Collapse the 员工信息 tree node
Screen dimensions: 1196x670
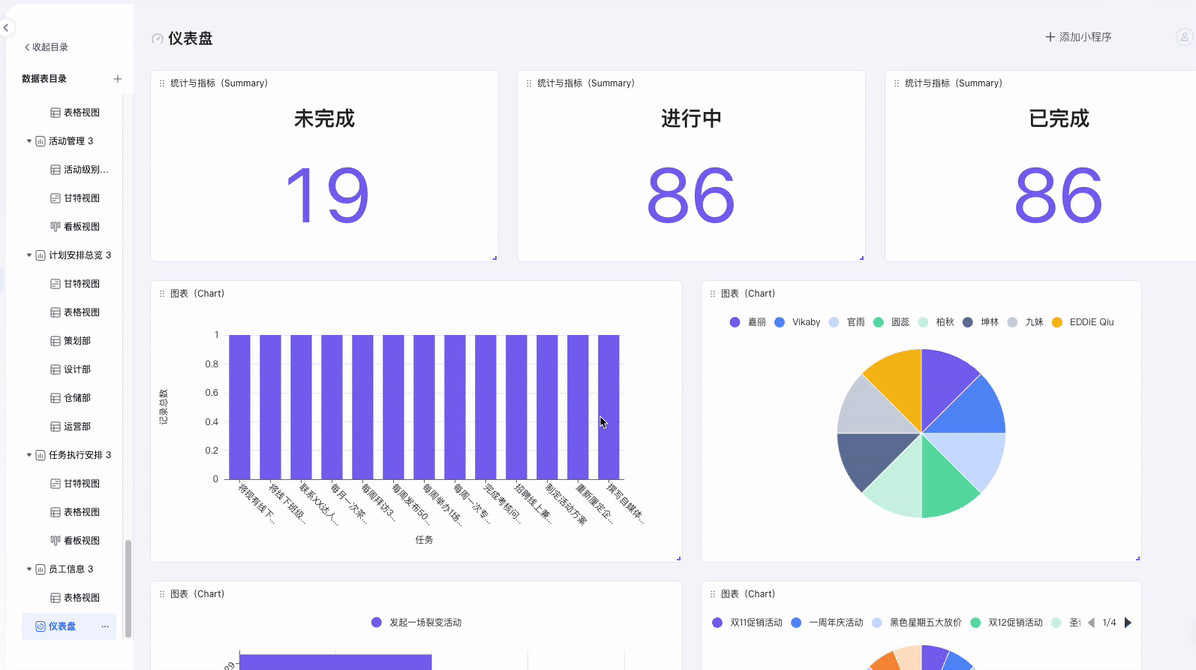tap(29, 570)
